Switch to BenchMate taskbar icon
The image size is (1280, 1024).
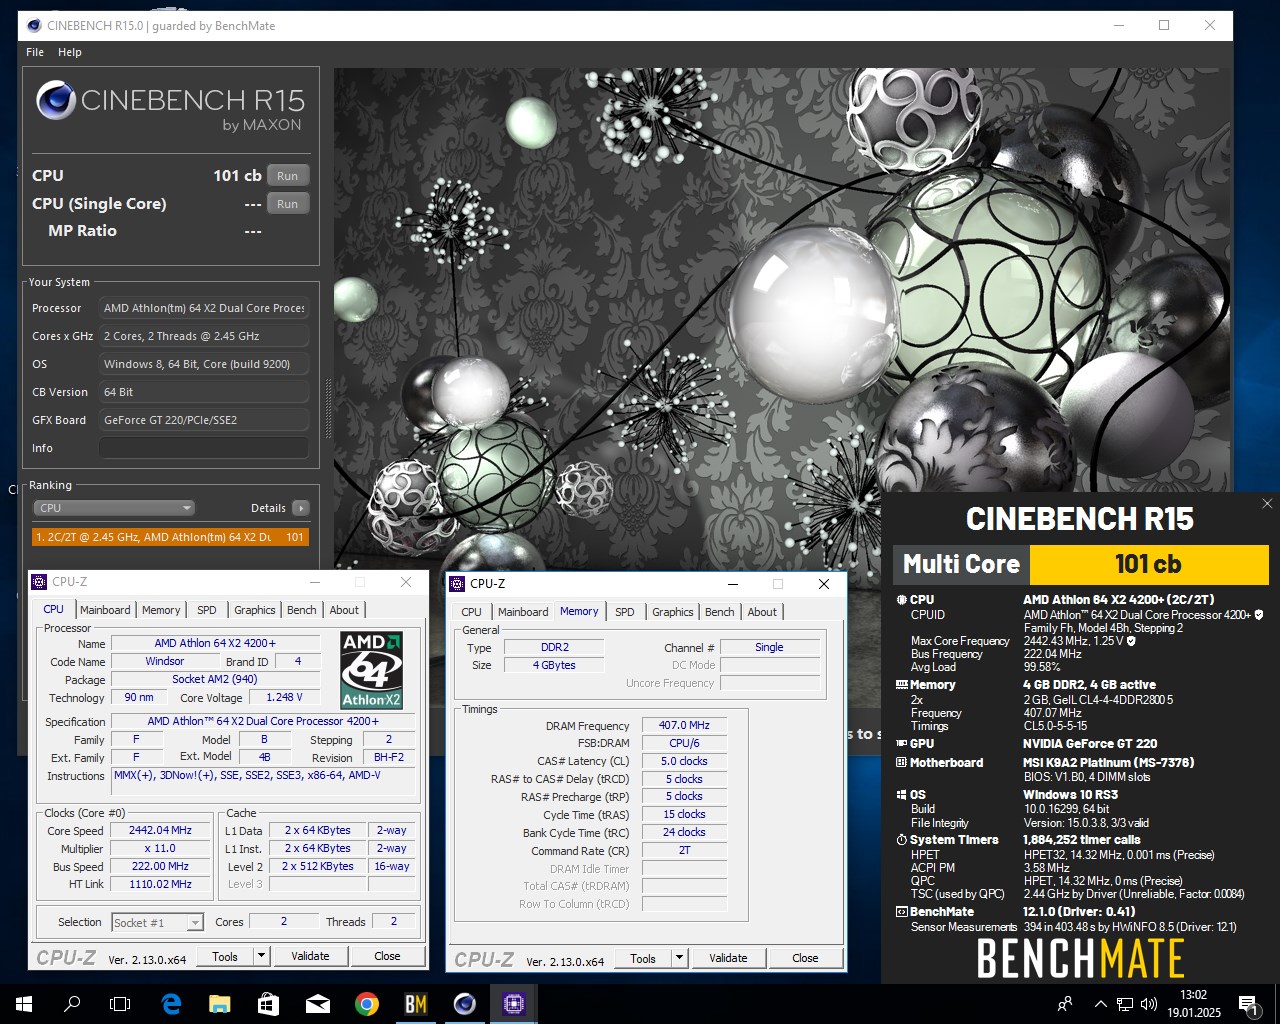(416, 1004)
